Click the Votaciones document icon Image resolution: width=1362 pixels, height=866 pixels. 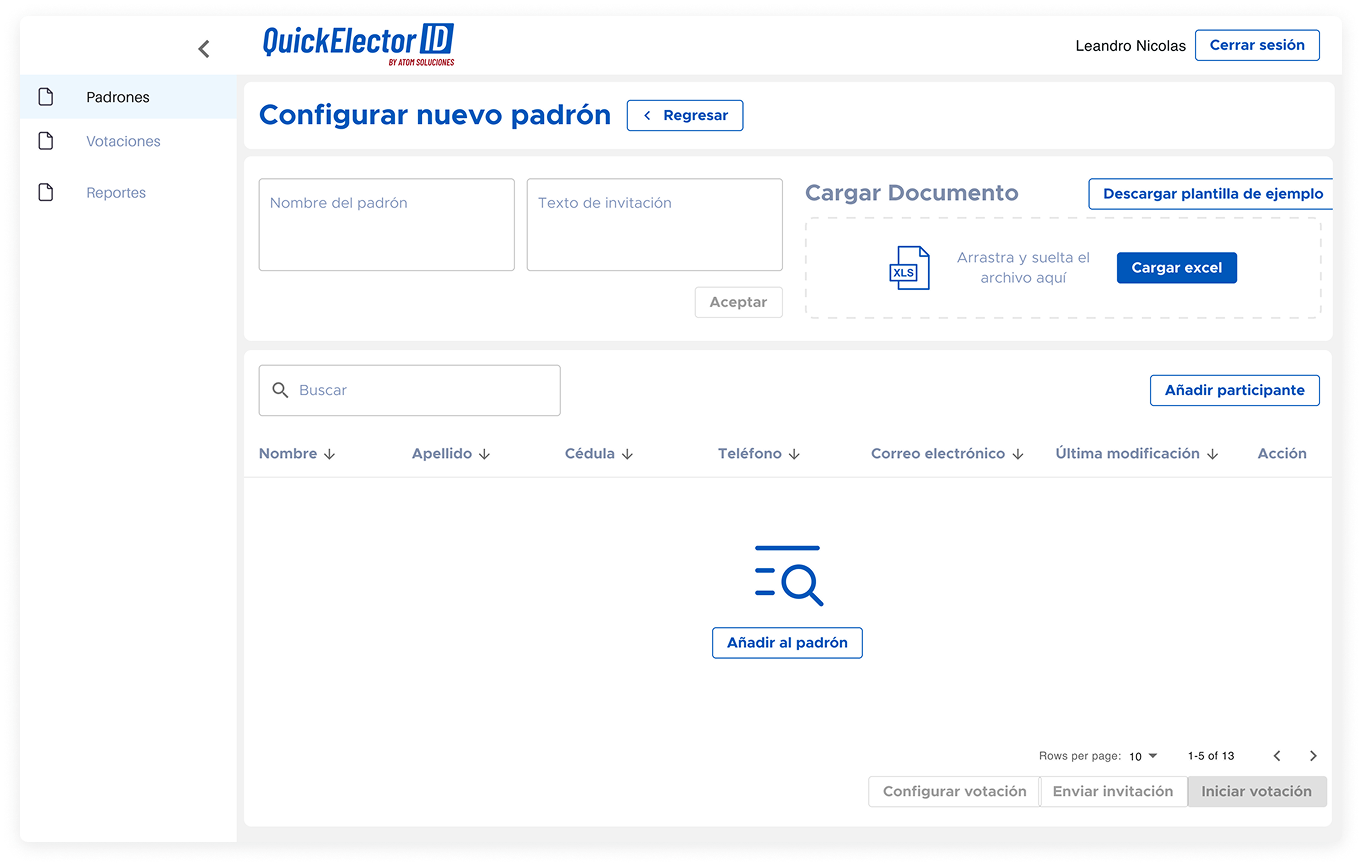(x=45, y=141)
